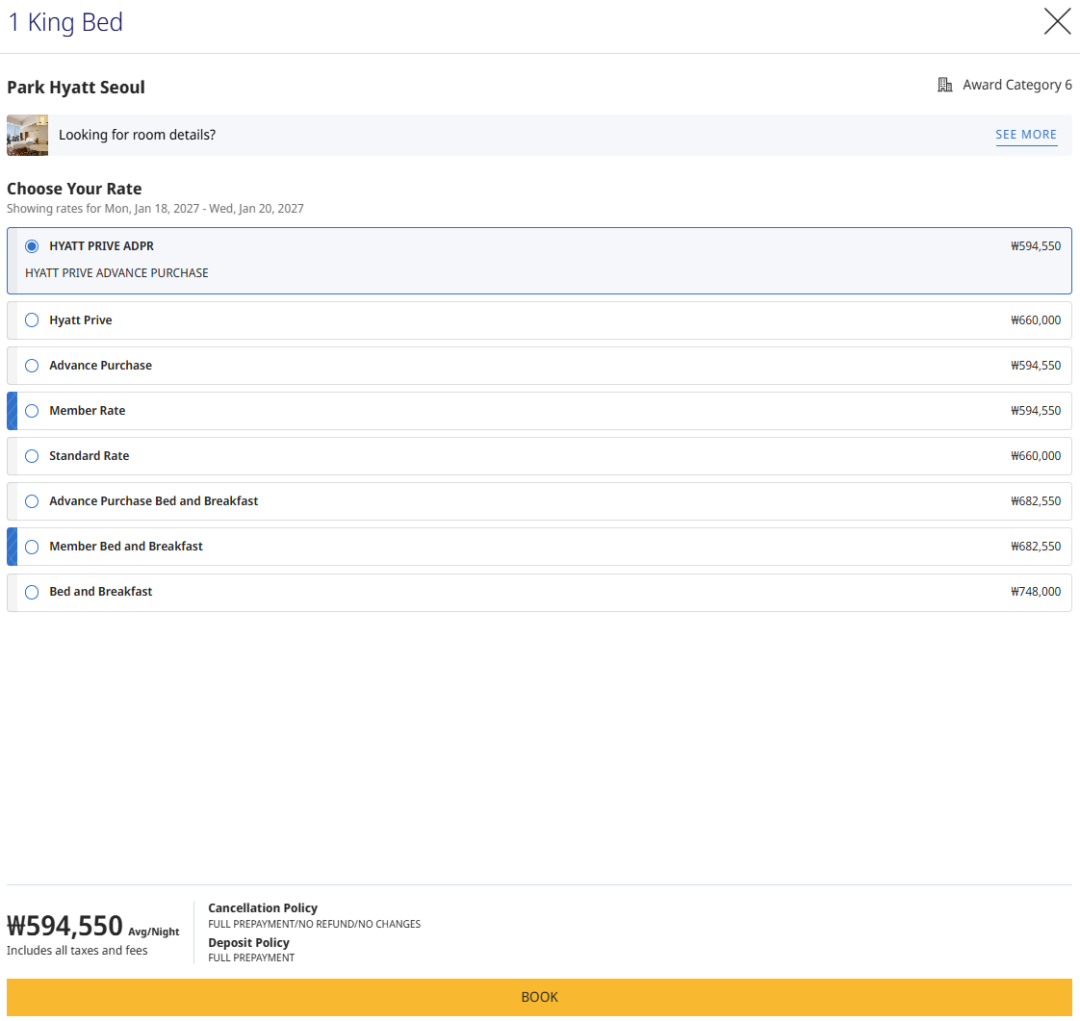
Task: Click the ₩682,550 price on Member Bed and Breakfast
Action: (1035, 546)
